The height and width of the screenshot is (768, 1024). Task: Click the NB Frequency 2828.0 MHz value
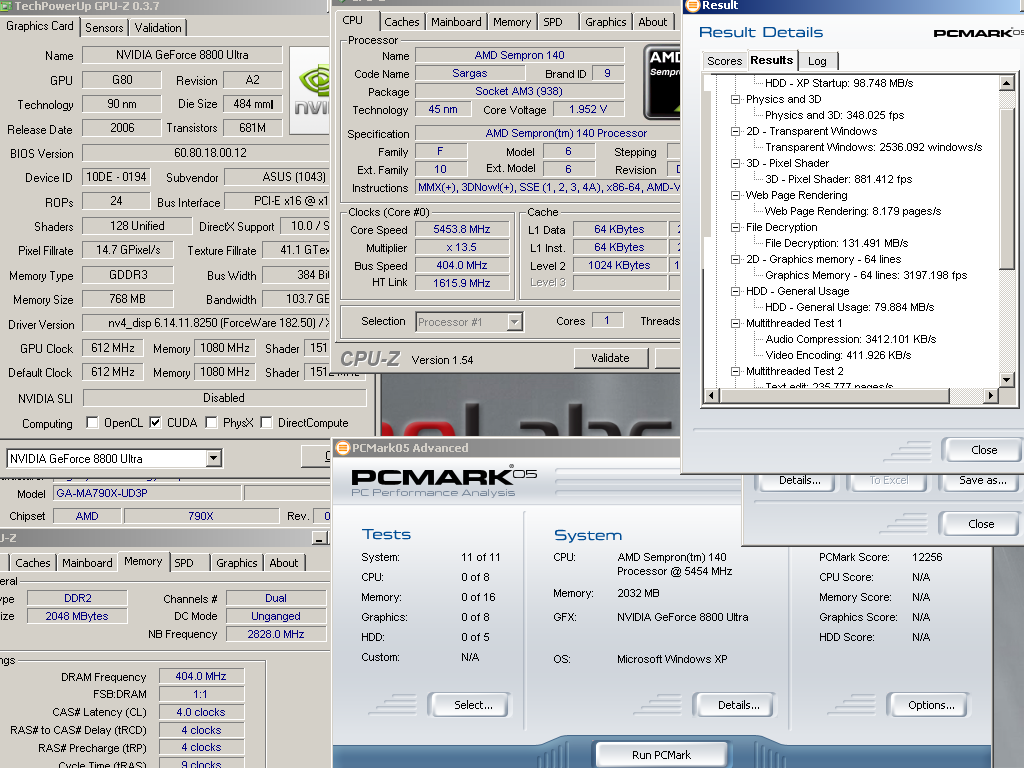pyautogui.click(x=276, y=634)
